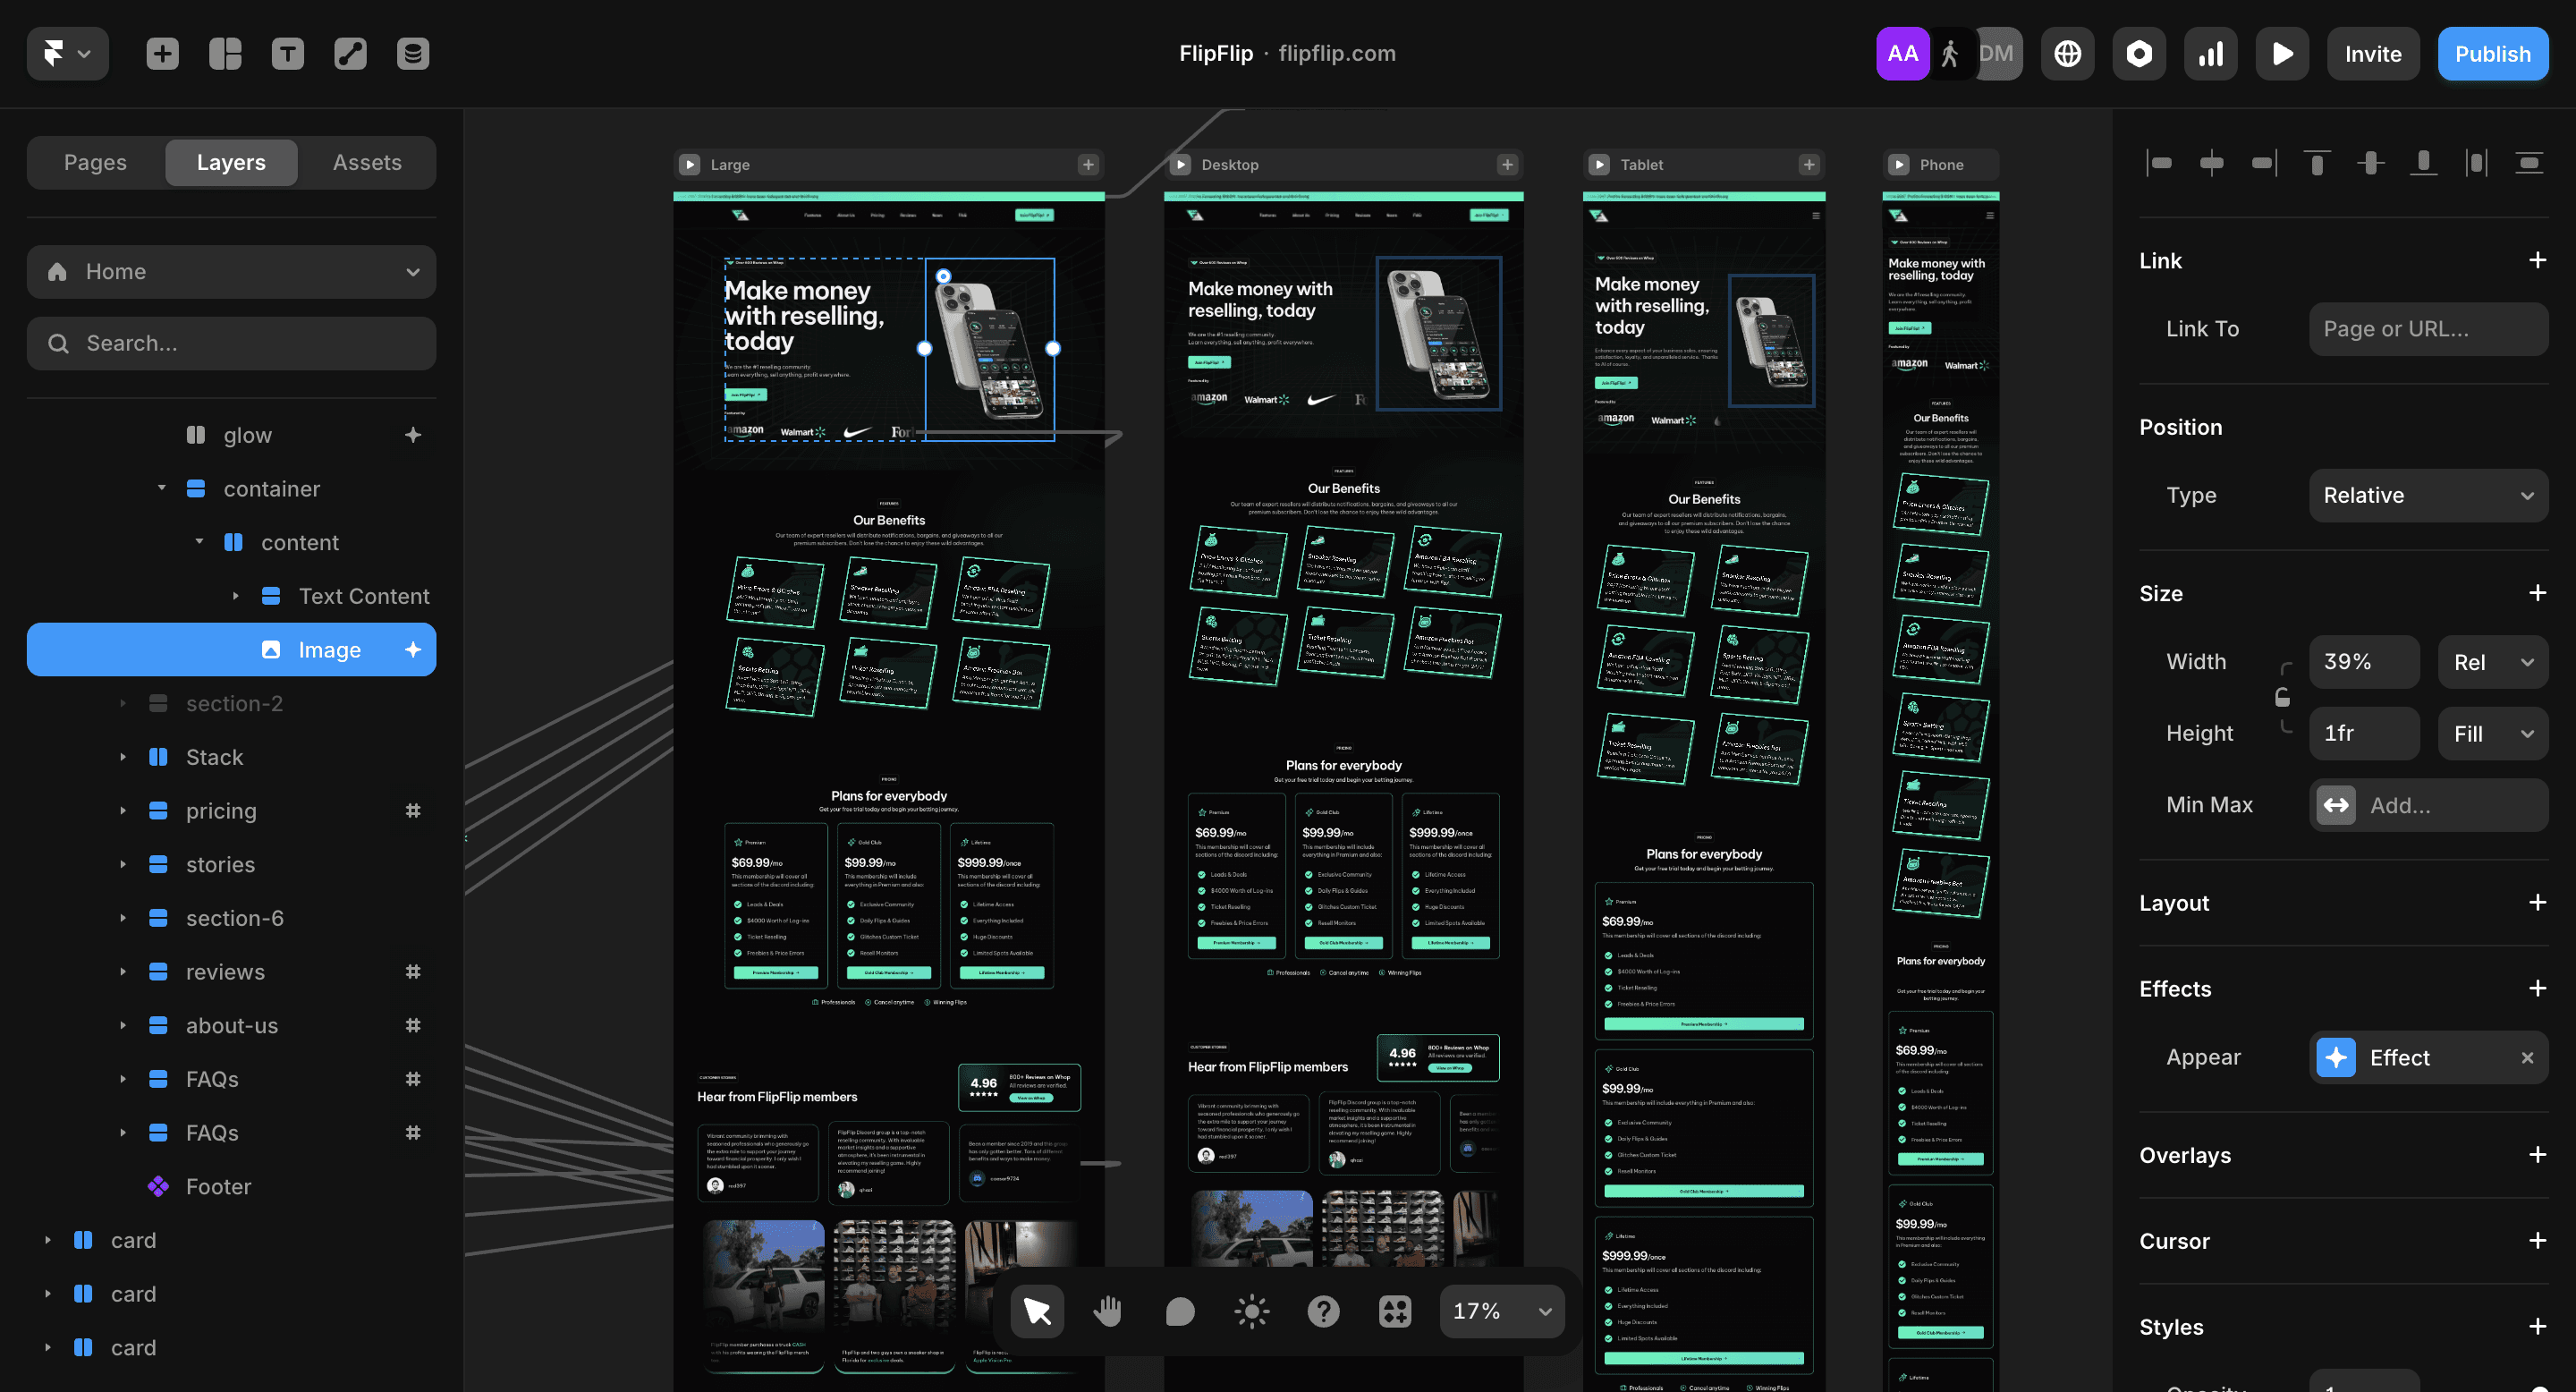Switch to the Assets tab

[367, 162]
